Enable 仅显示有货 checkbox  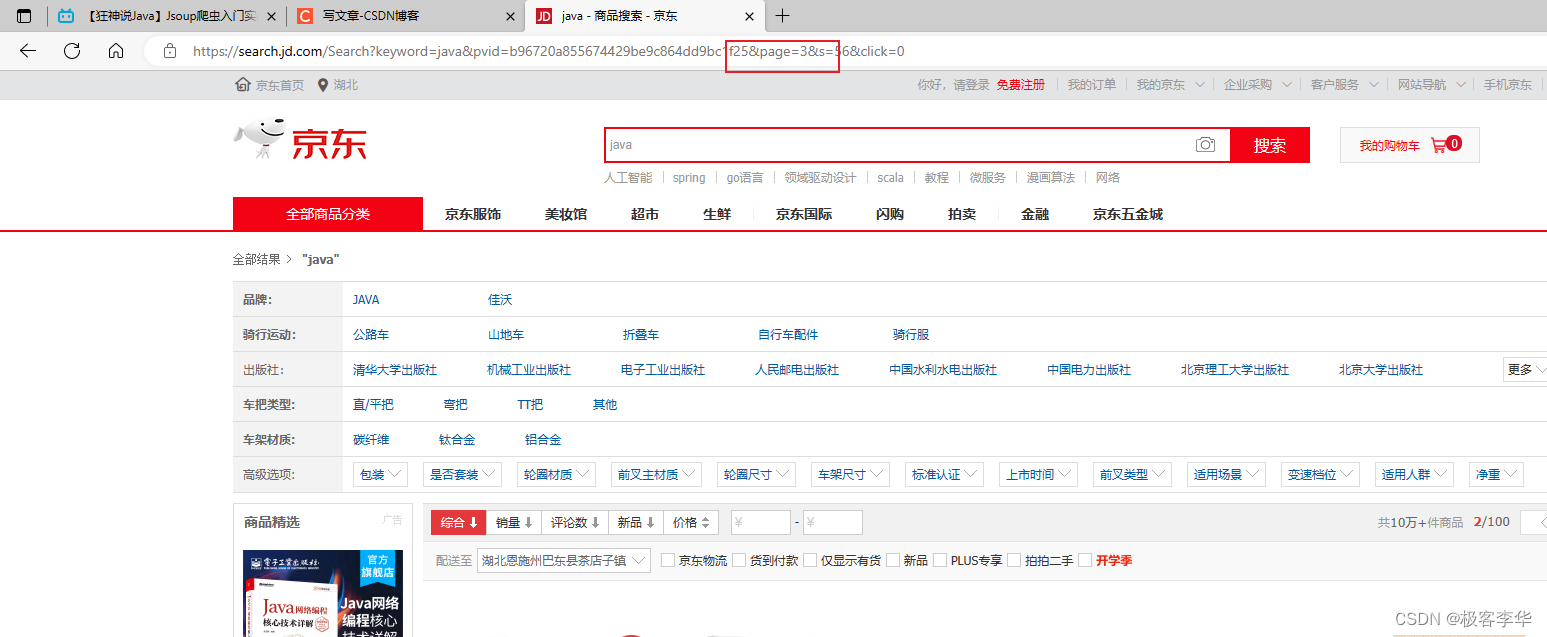point(810,560)
